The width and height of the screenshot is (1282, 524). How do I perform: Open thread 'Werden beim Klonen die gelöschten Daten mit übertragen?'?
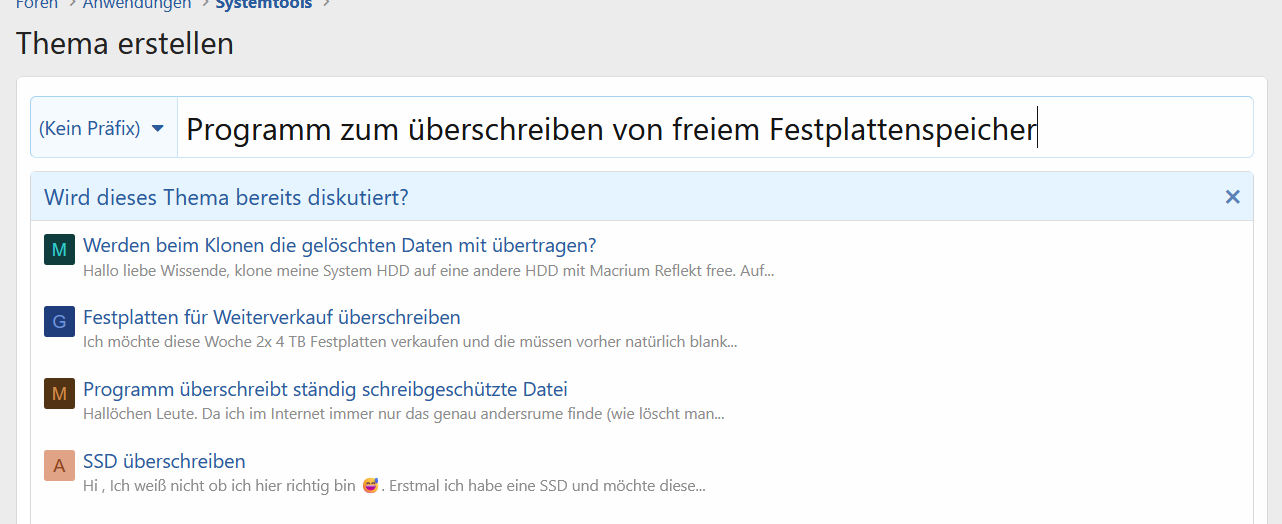point(339,245)
